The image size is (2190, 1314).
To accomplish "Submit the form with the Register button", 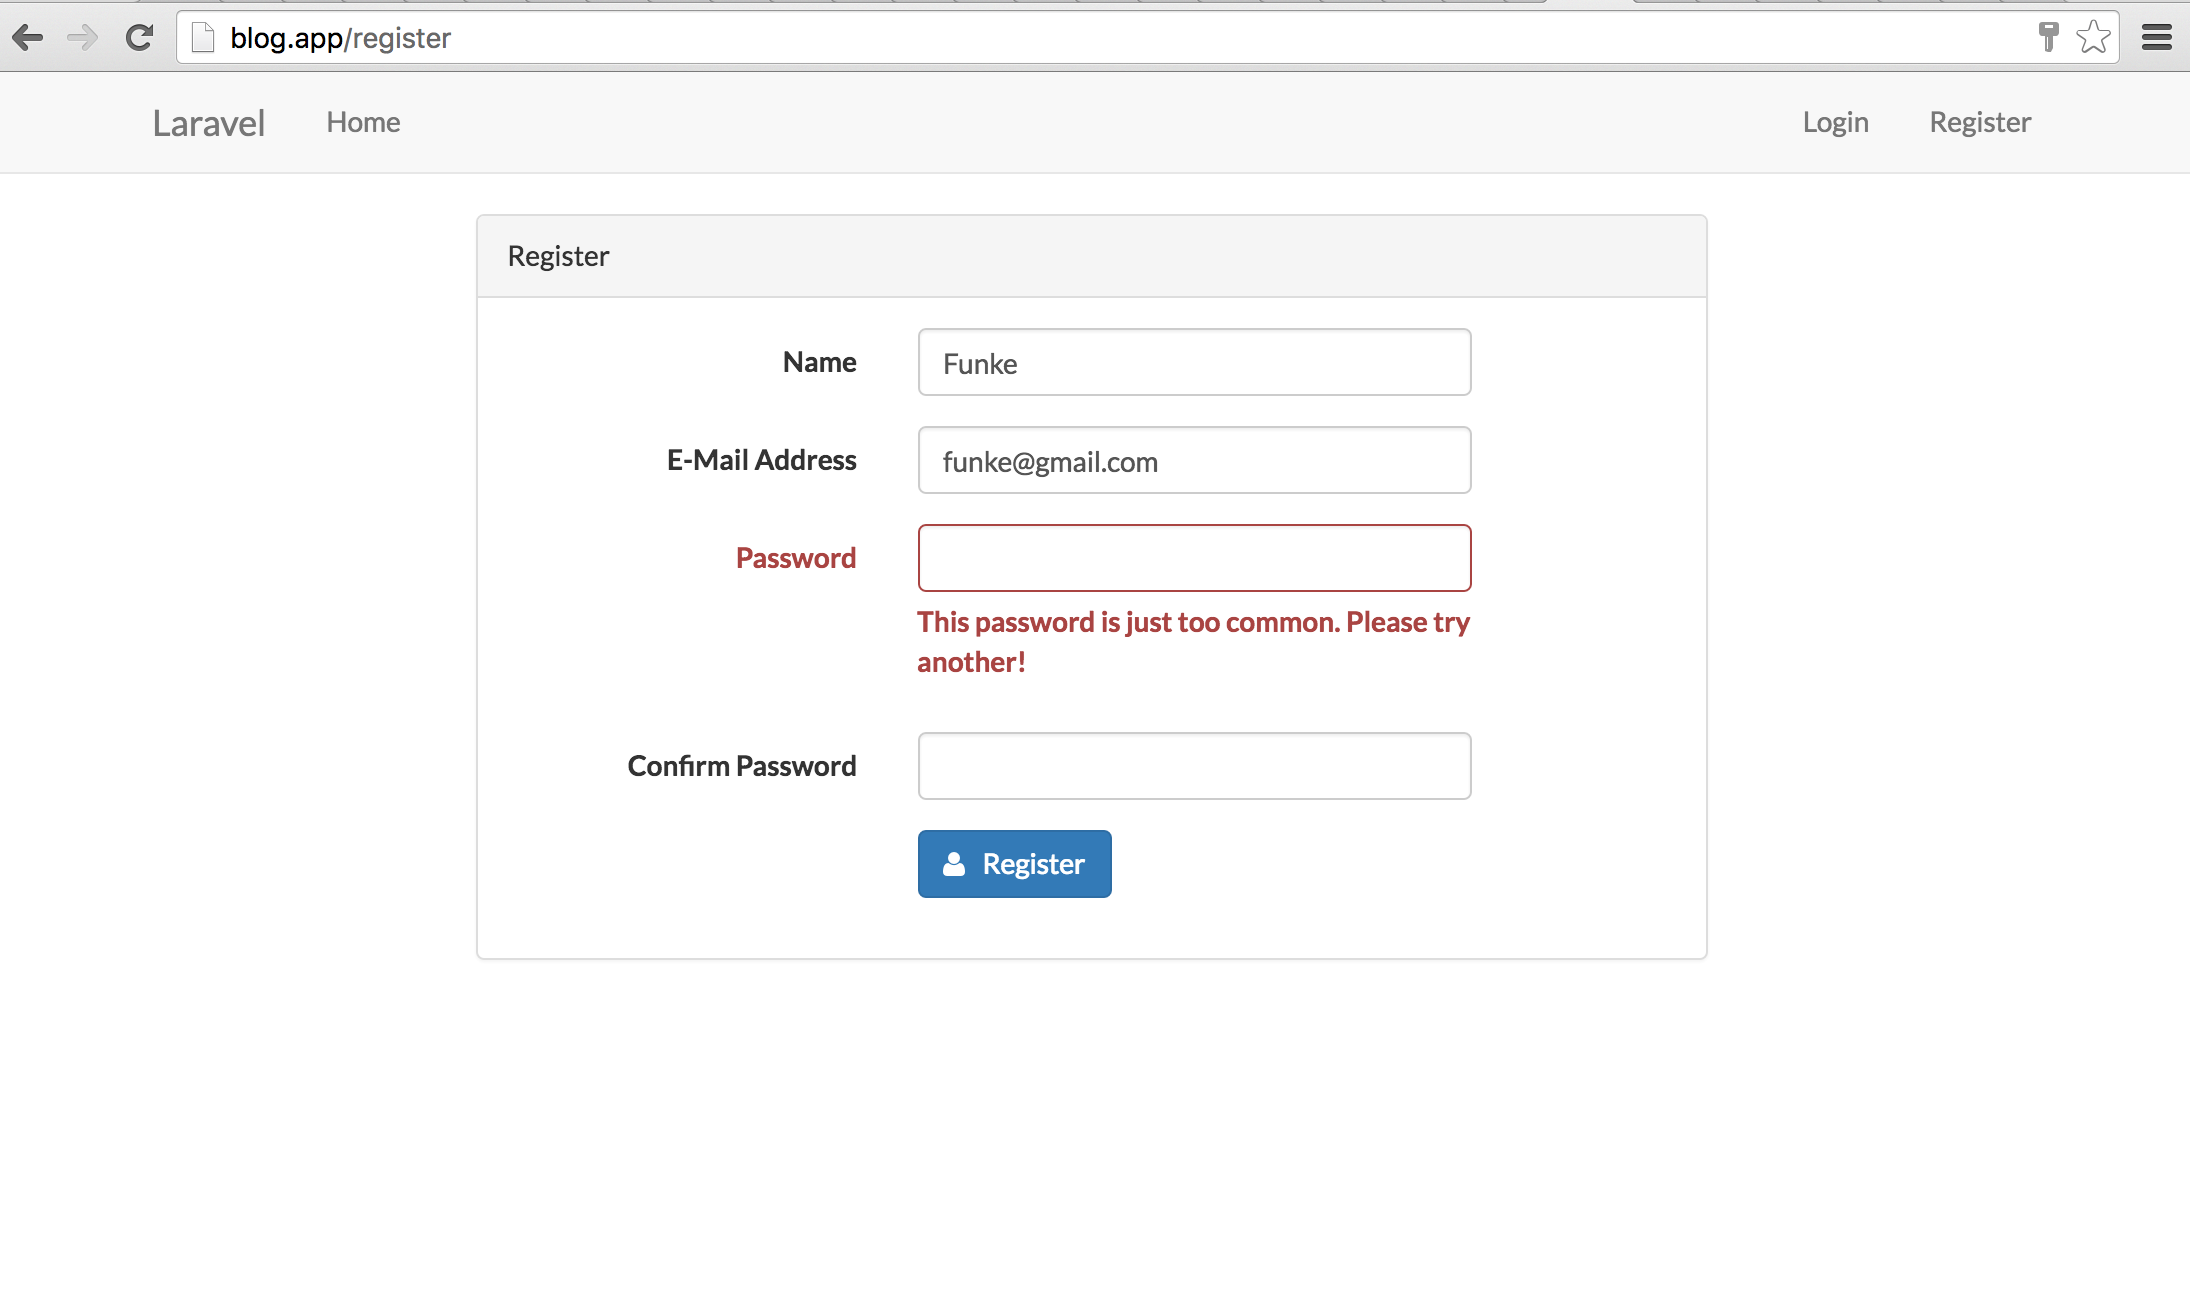I will (x=1014, y=863).
